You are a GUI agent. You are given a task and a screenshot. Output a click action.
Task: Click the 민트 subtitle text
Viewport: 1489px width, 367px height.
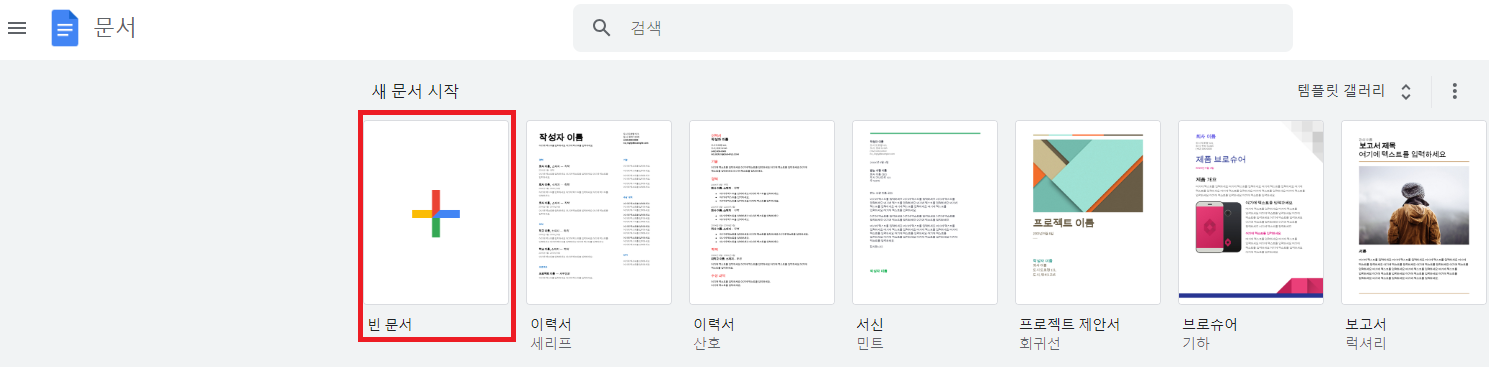(870, 344)
